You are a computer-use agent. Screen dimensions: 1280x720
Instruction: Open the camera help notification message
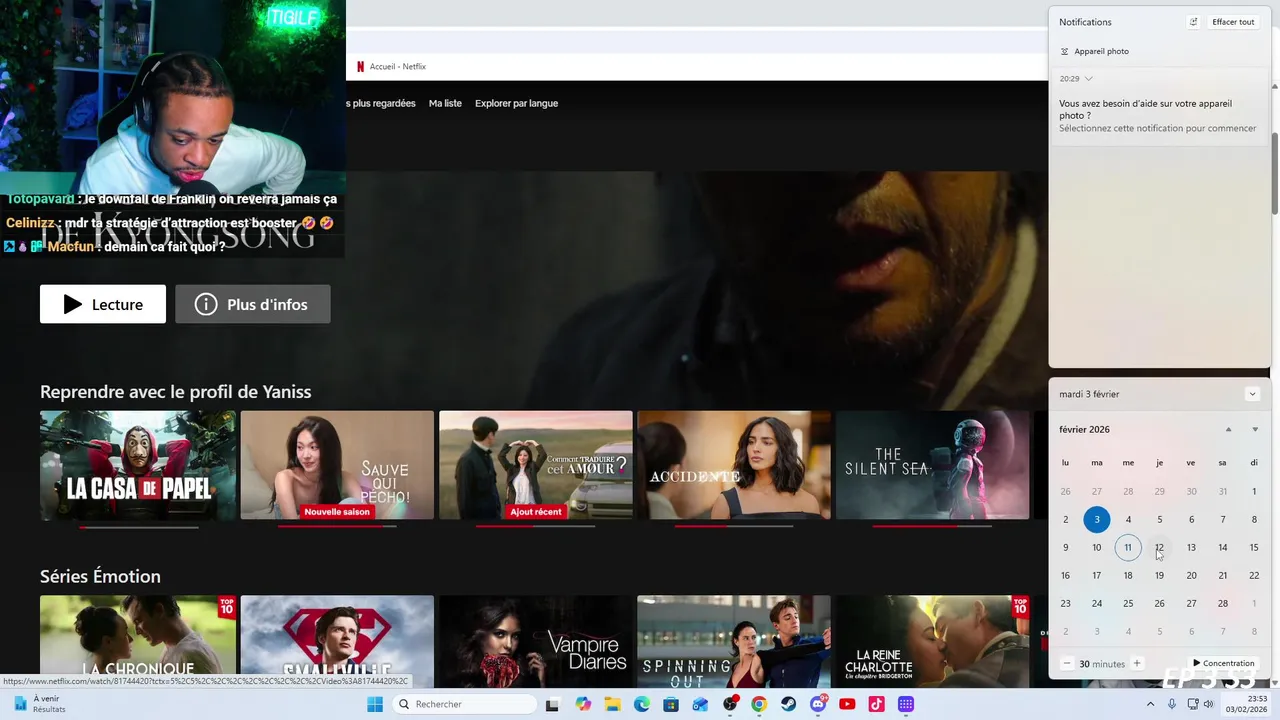tap(1158, 115)
